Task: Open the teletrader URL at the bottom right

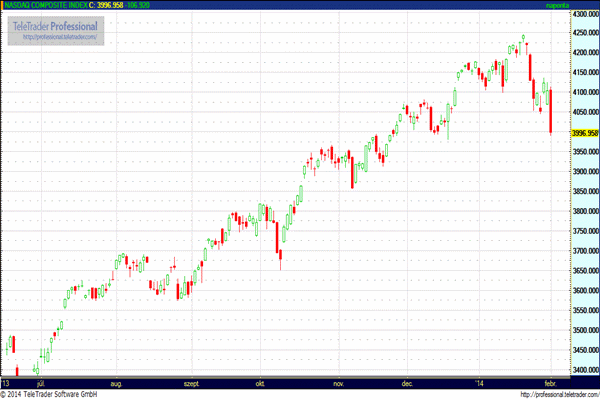Action: click(560, 394)
